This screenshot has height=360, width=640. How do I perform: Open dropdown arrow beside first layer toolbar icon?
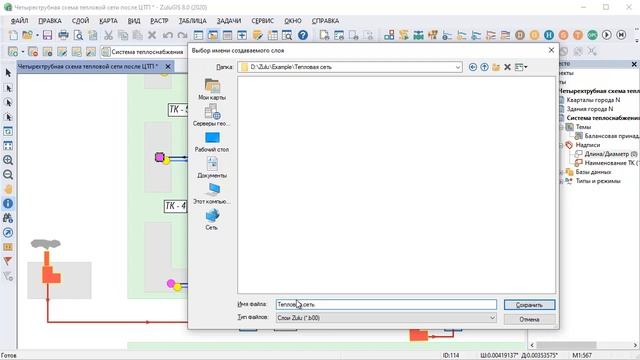click(22, 52)
